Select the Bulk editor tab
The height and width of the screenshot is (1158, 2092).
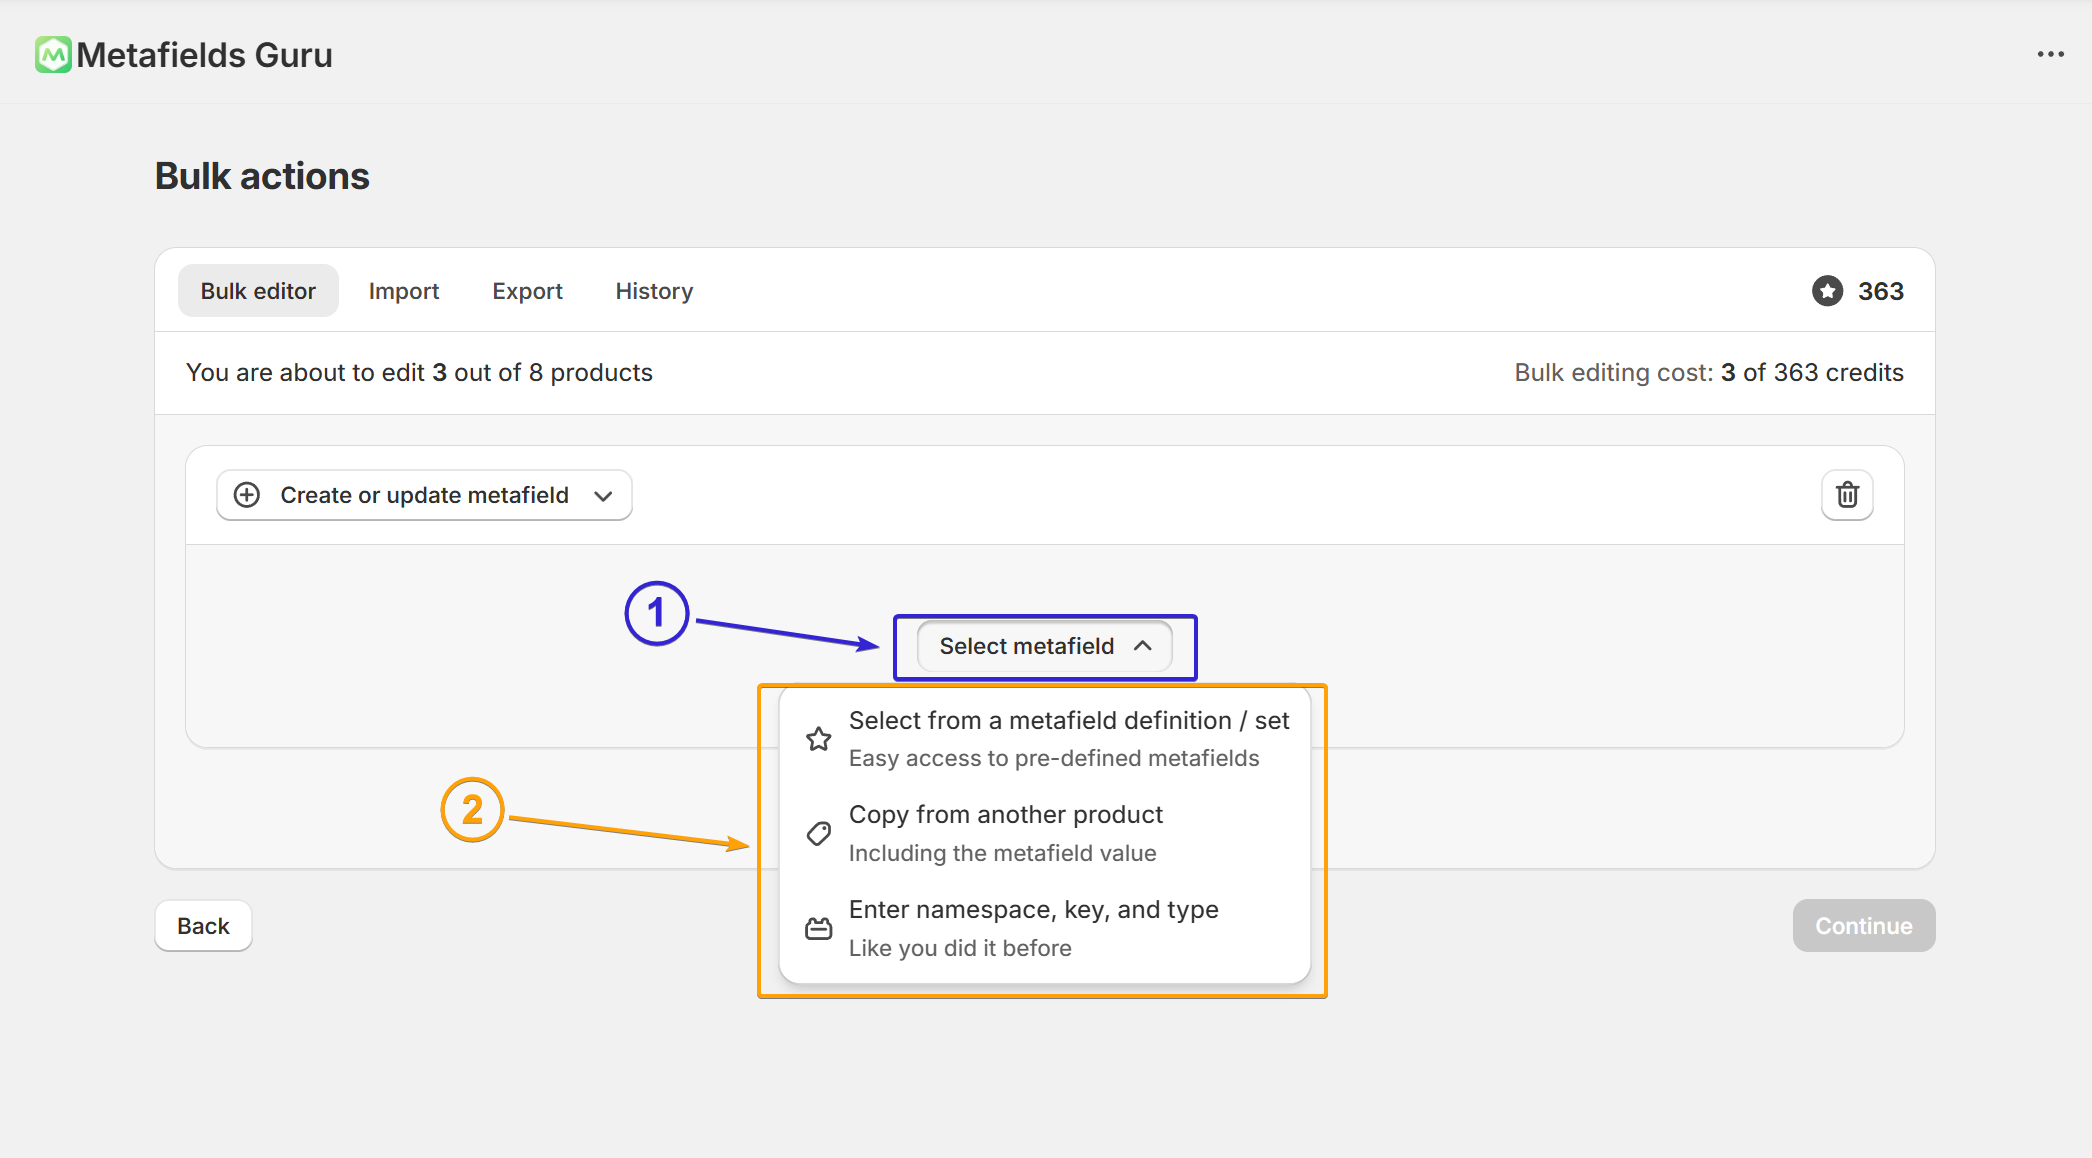coord(258,291)
